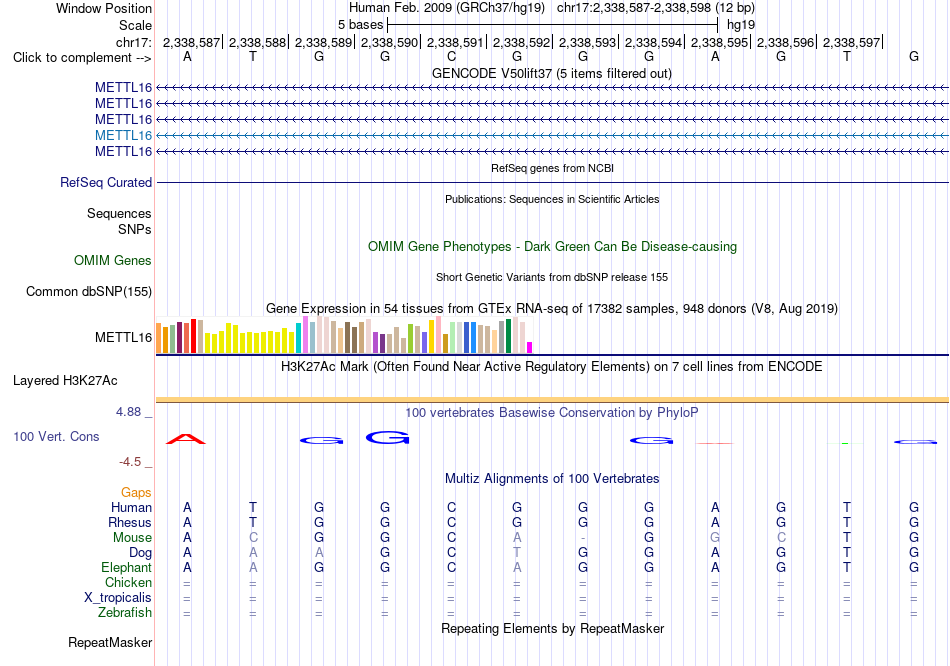
Task: Click the GENCODE V50lift37 track title
Action: pos(552,73)
